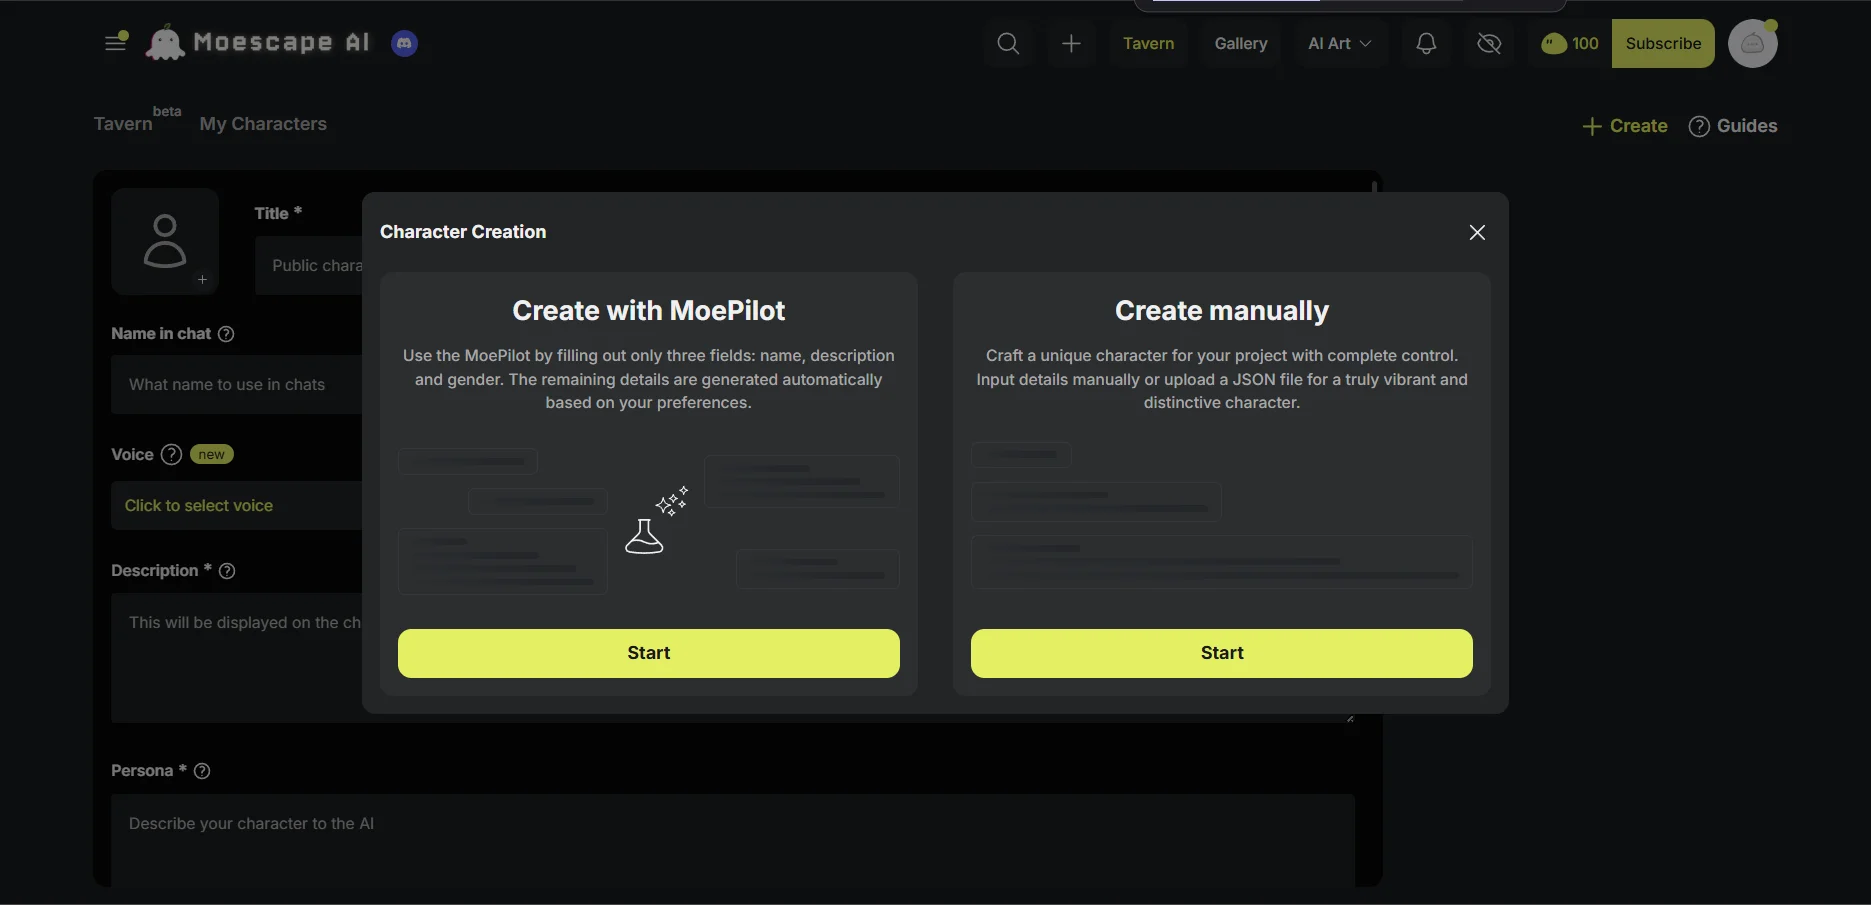Open the Discord link icon
Viewport: 1871px width, 905px height.
[x=404, y=43]
